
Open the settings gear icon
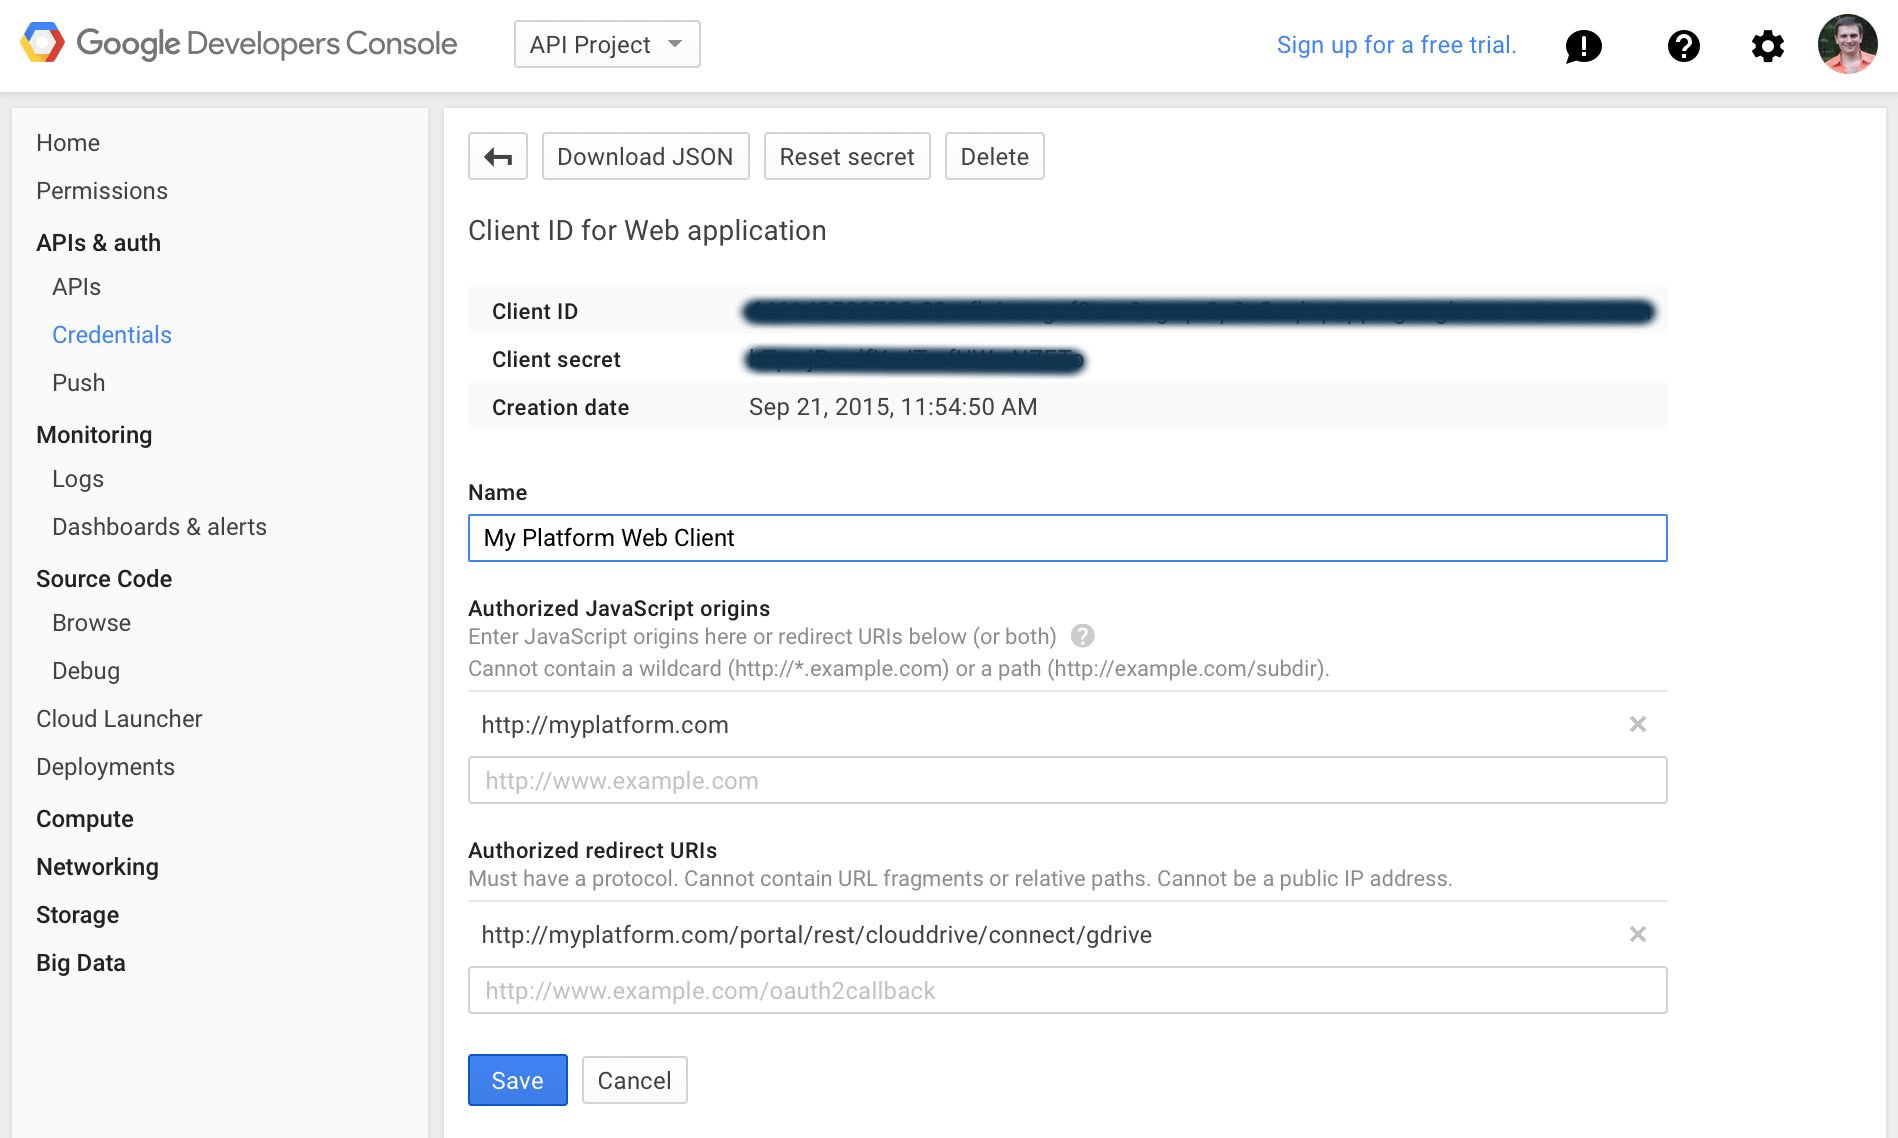(1767, 46)
